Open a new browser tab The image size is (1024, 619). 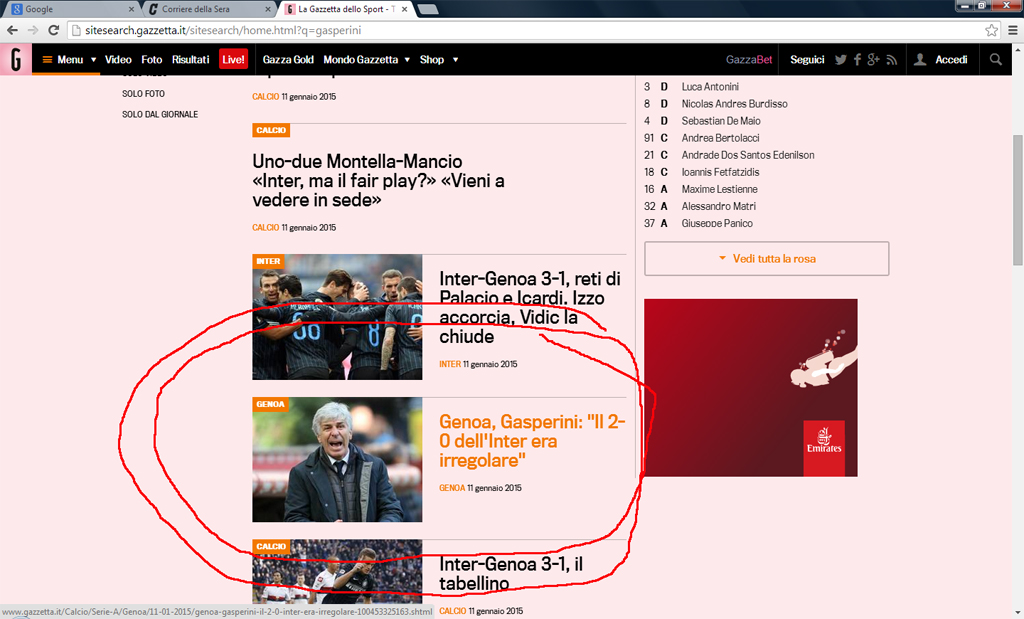point(428,9)
